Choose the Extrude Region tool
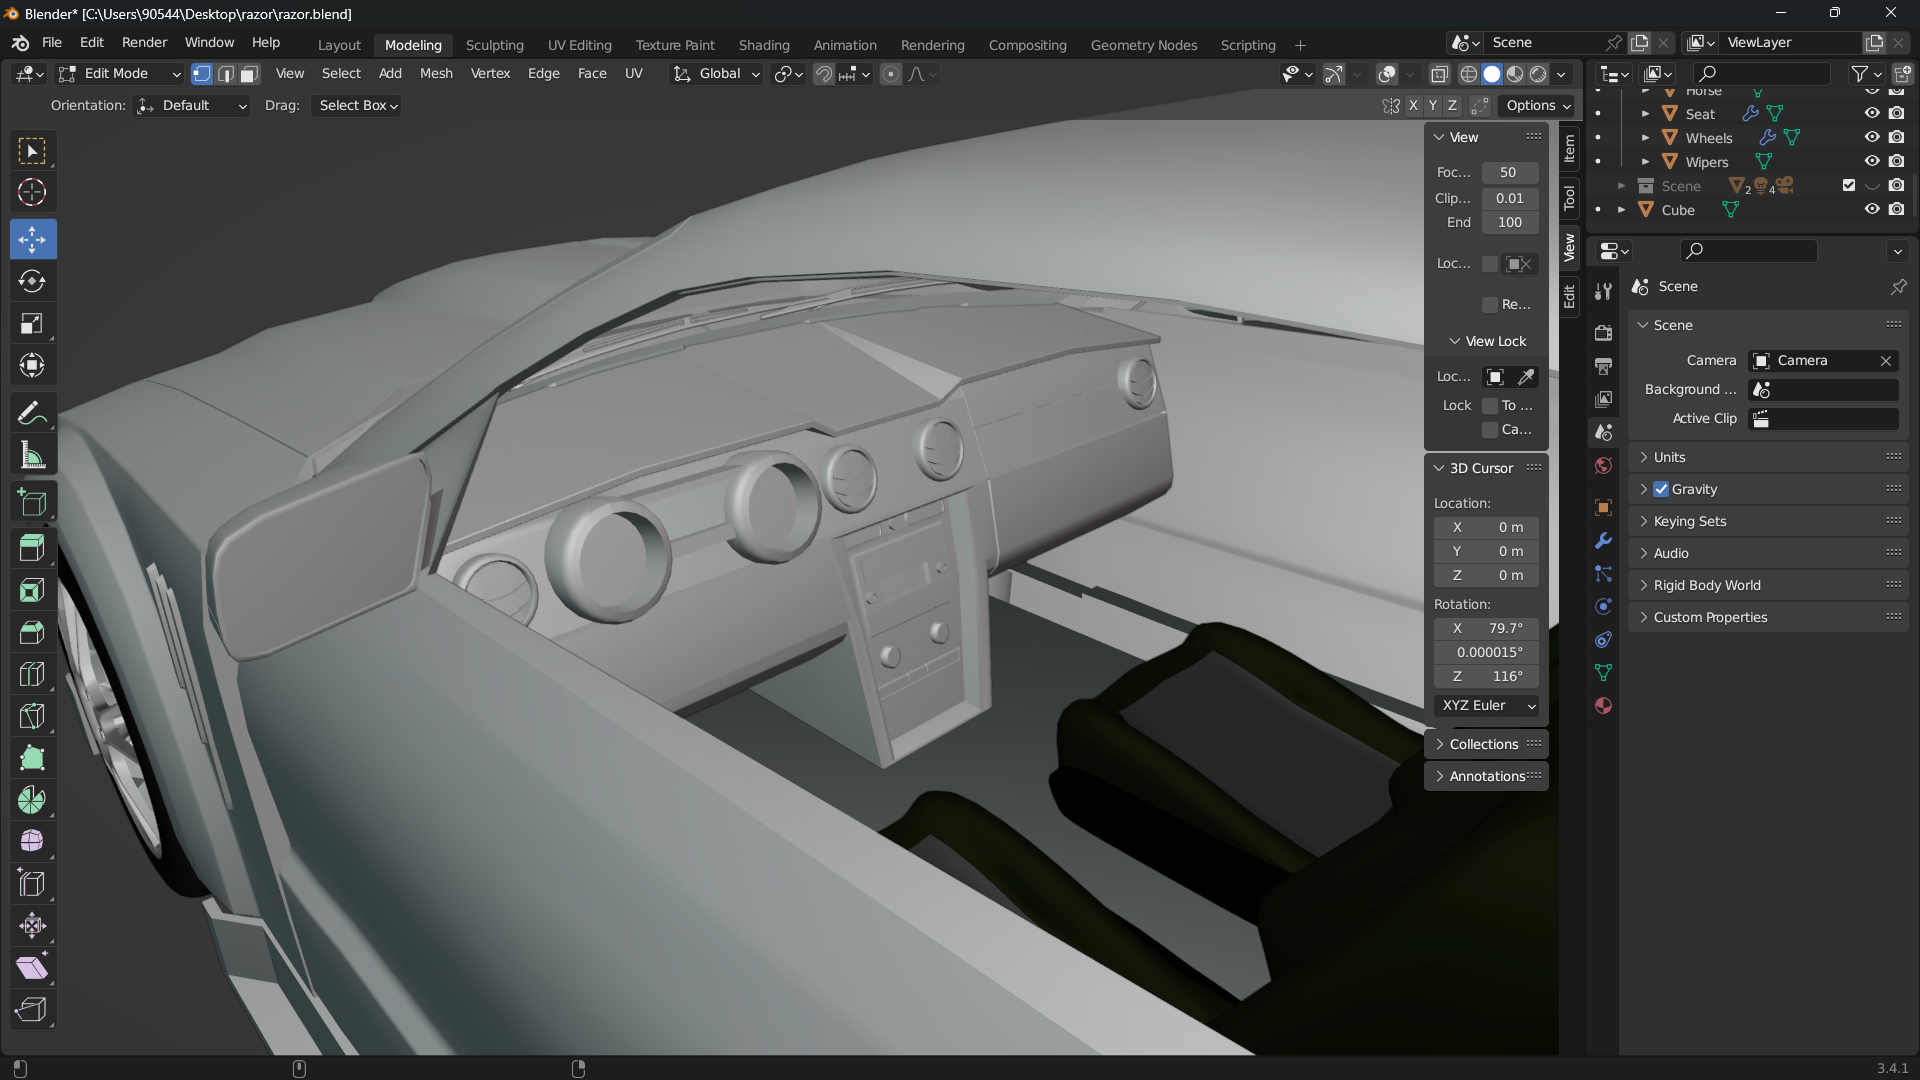The width and height of the screenshot is (1920, 1080). 32,548
